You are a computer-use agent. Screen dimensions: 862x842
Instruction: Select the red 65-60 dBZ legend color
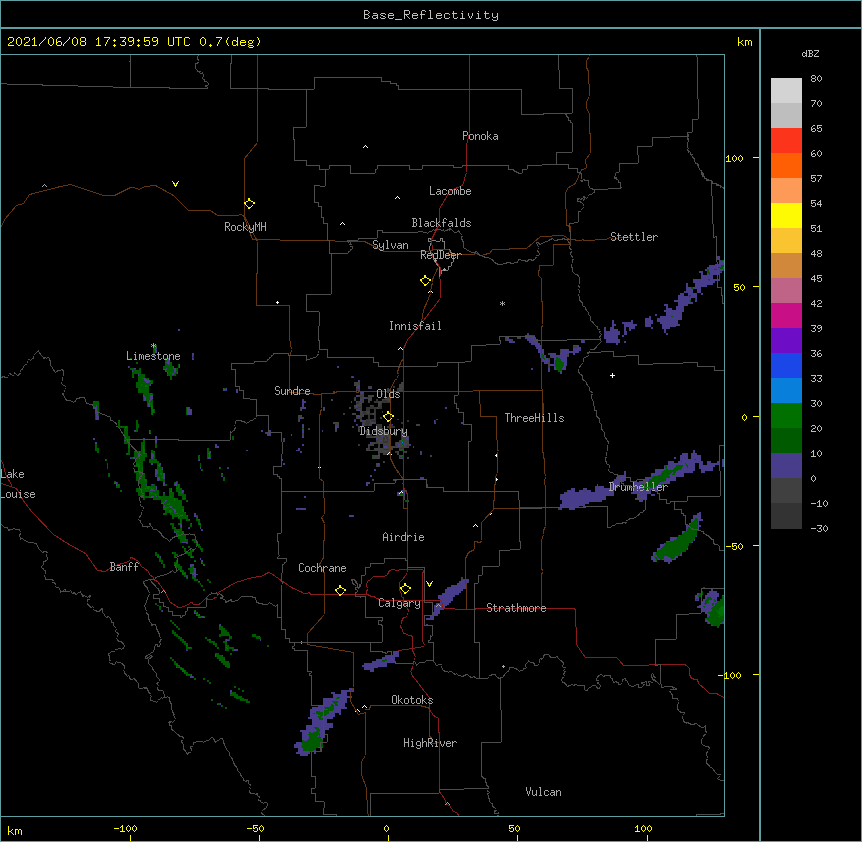coord(786,140)
